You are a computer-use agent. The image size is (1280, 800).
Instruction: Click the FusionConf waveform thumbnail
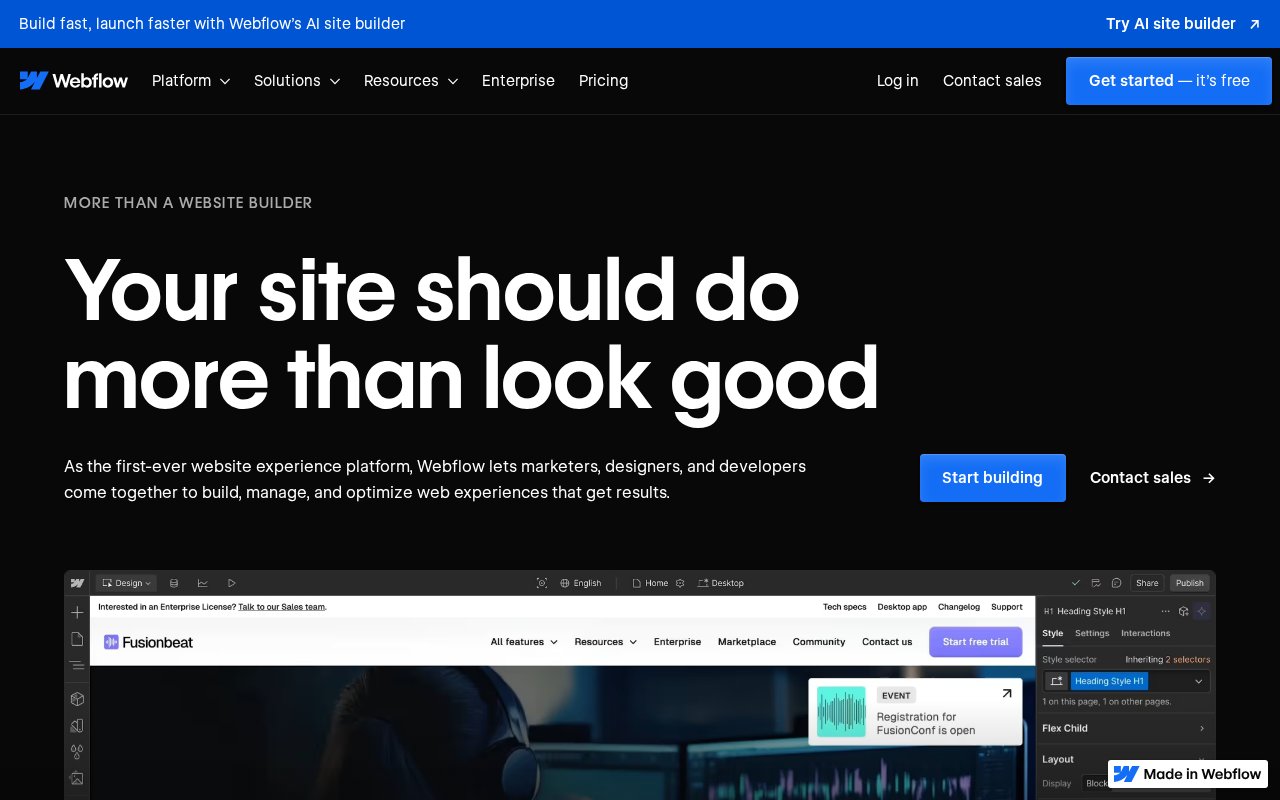(x=841, y=712)
